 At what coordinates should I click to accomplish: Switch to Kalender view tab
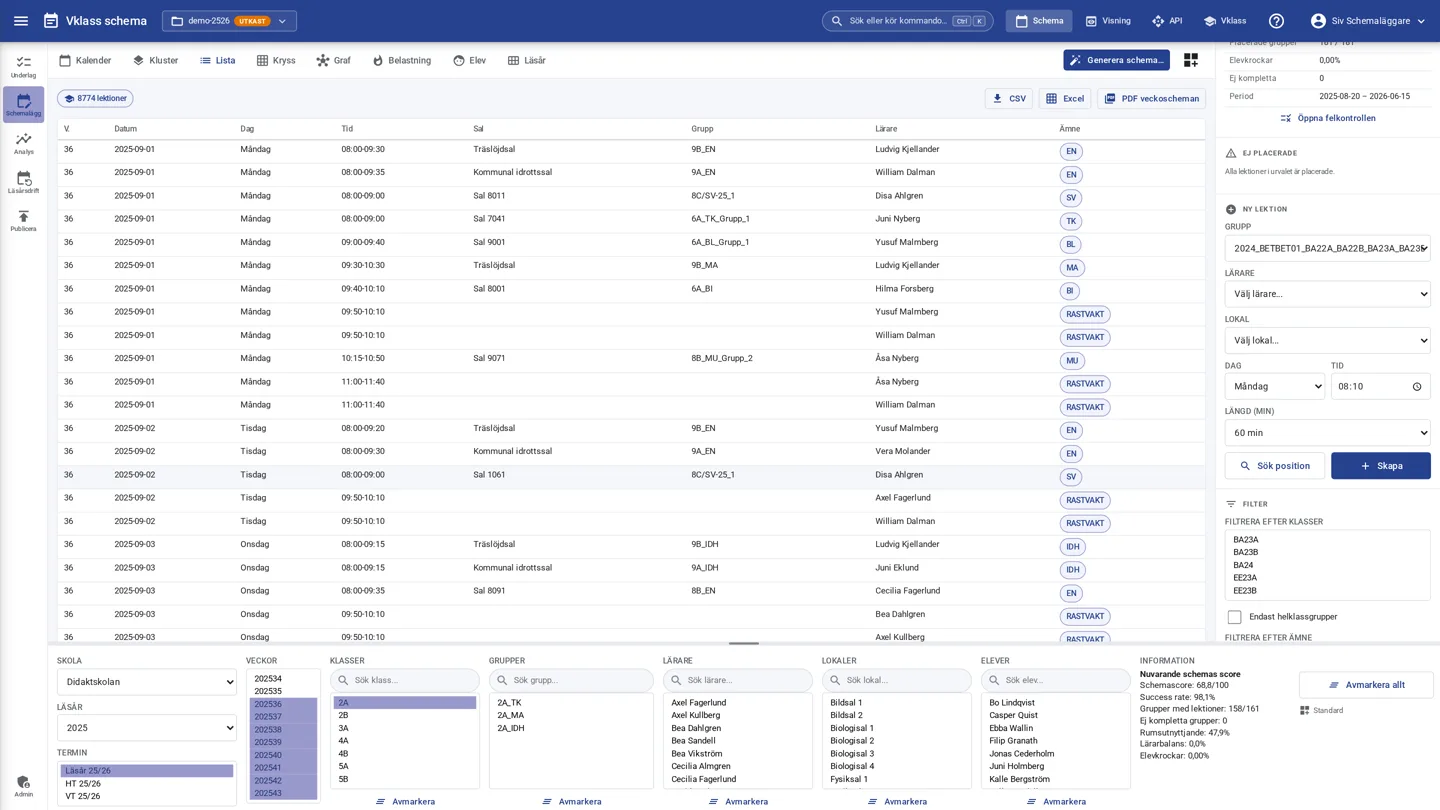coord(85,61)
